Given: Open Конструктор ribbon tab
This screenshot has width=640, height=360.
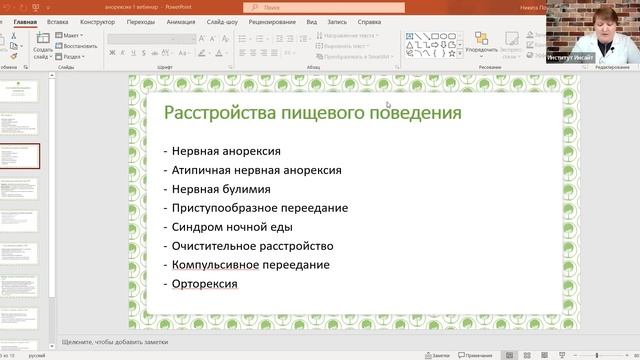Looking at the screenshot, I should 97,22.
